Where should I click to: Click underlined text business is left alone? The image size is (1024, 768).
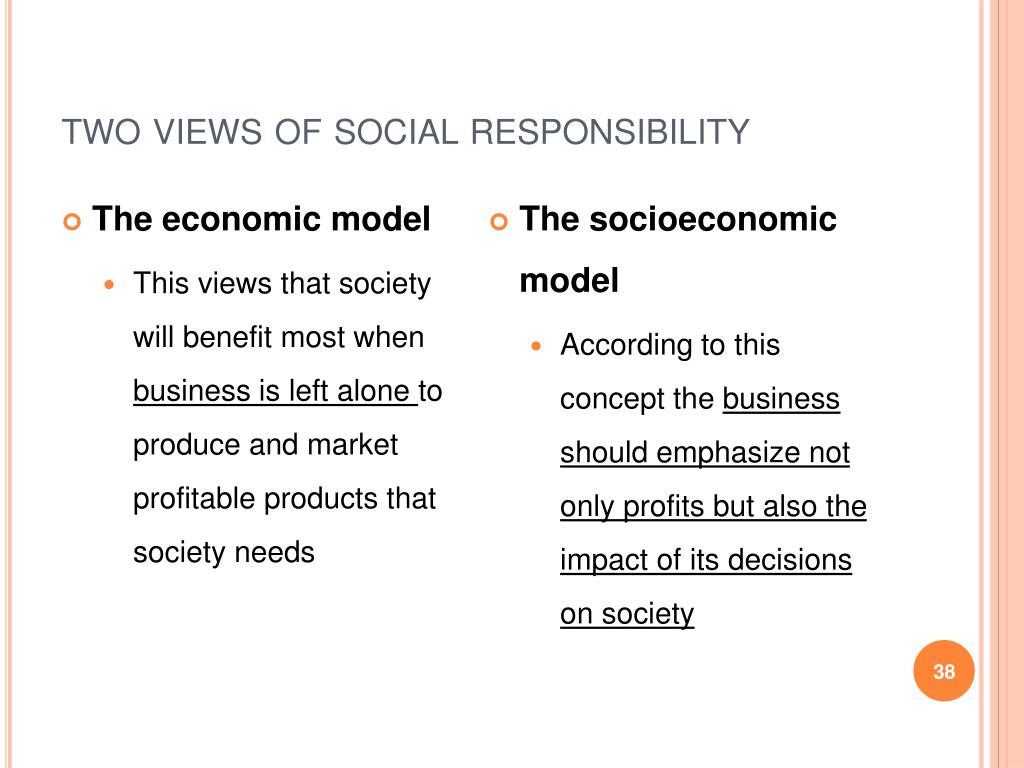tap(274, 391)
